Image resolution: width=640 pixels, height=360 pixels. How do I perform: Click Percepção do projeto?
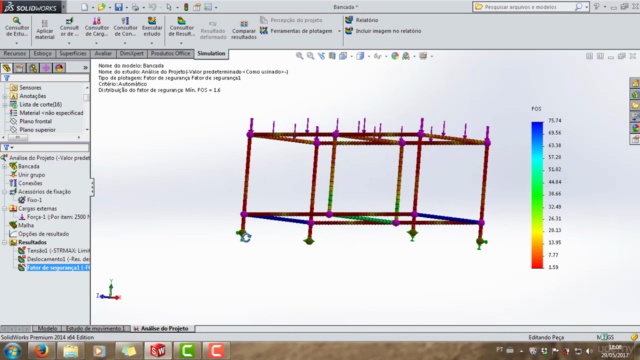(x=291, y=20)
